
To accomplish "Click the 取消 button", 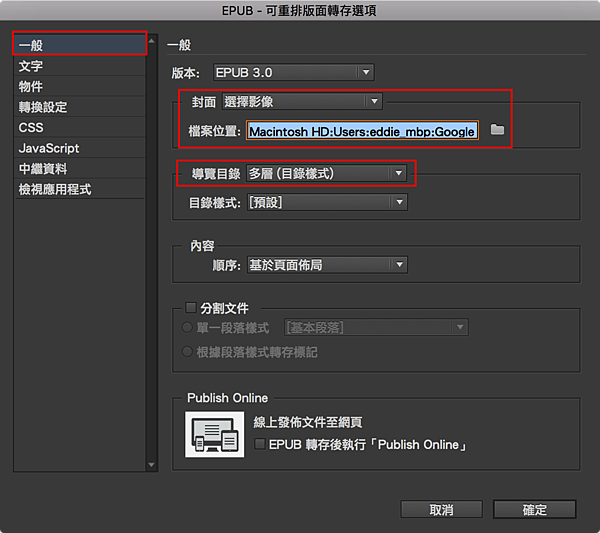I will 441,509.
